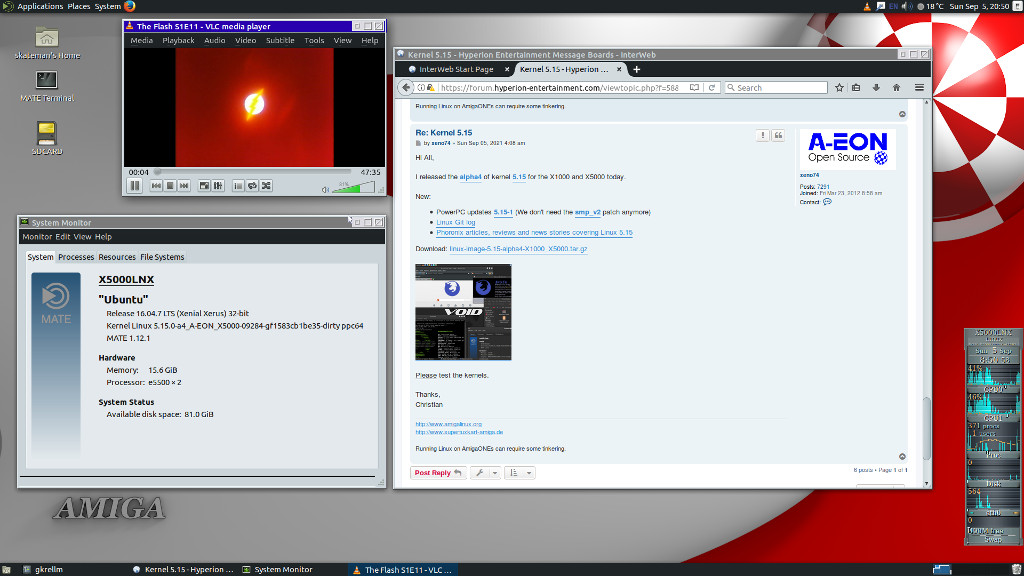Open Re: Kernel 5.15 post title link
Image resolution: width=1024 pixels, height=576 pixels.
click(x=443, y=133)
